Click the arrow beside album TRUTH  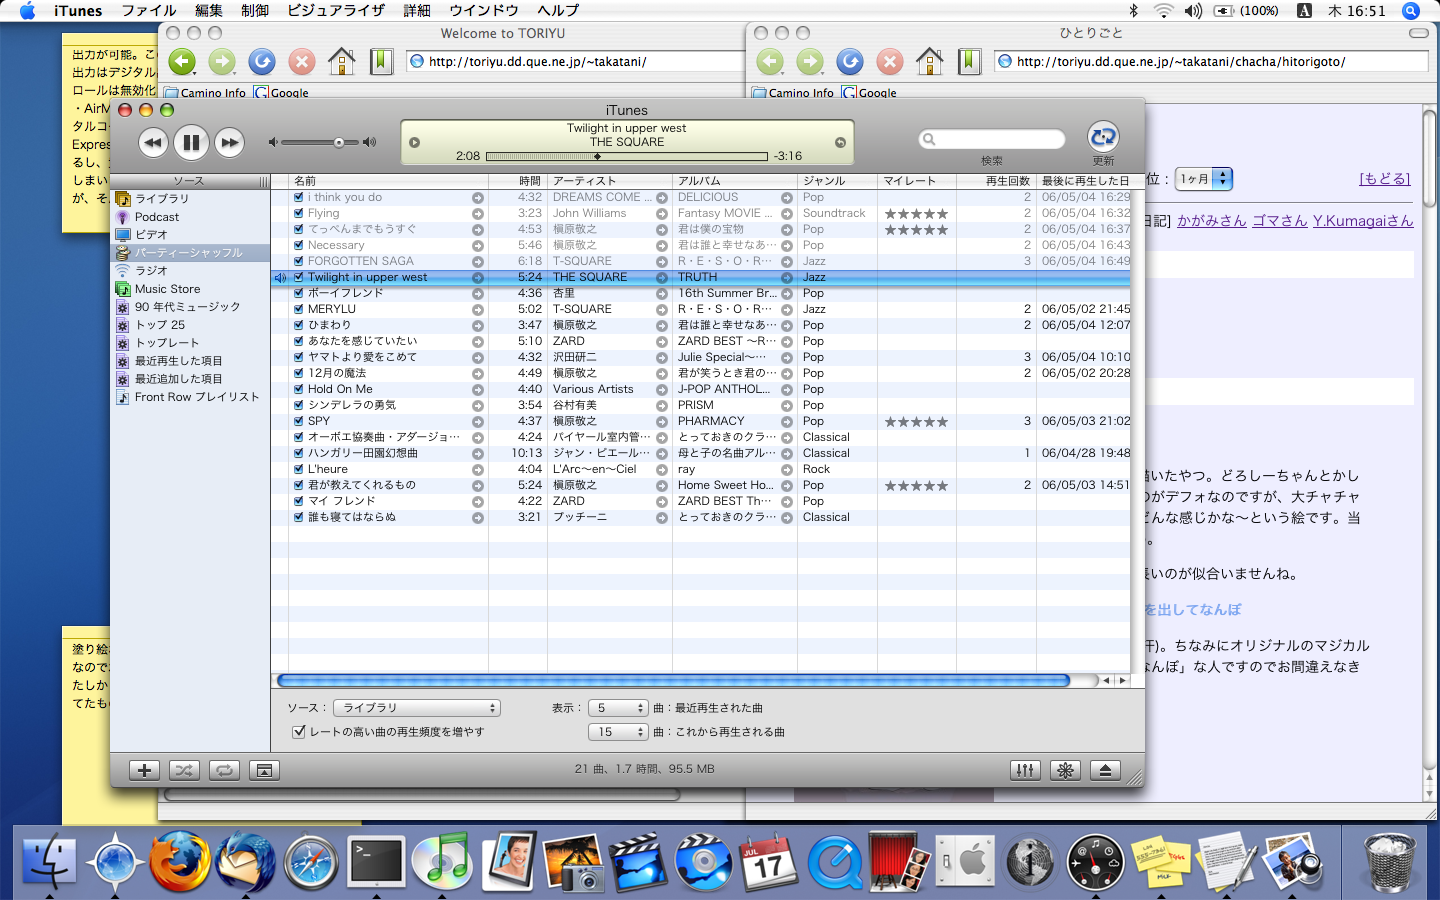tap(787, 278)
